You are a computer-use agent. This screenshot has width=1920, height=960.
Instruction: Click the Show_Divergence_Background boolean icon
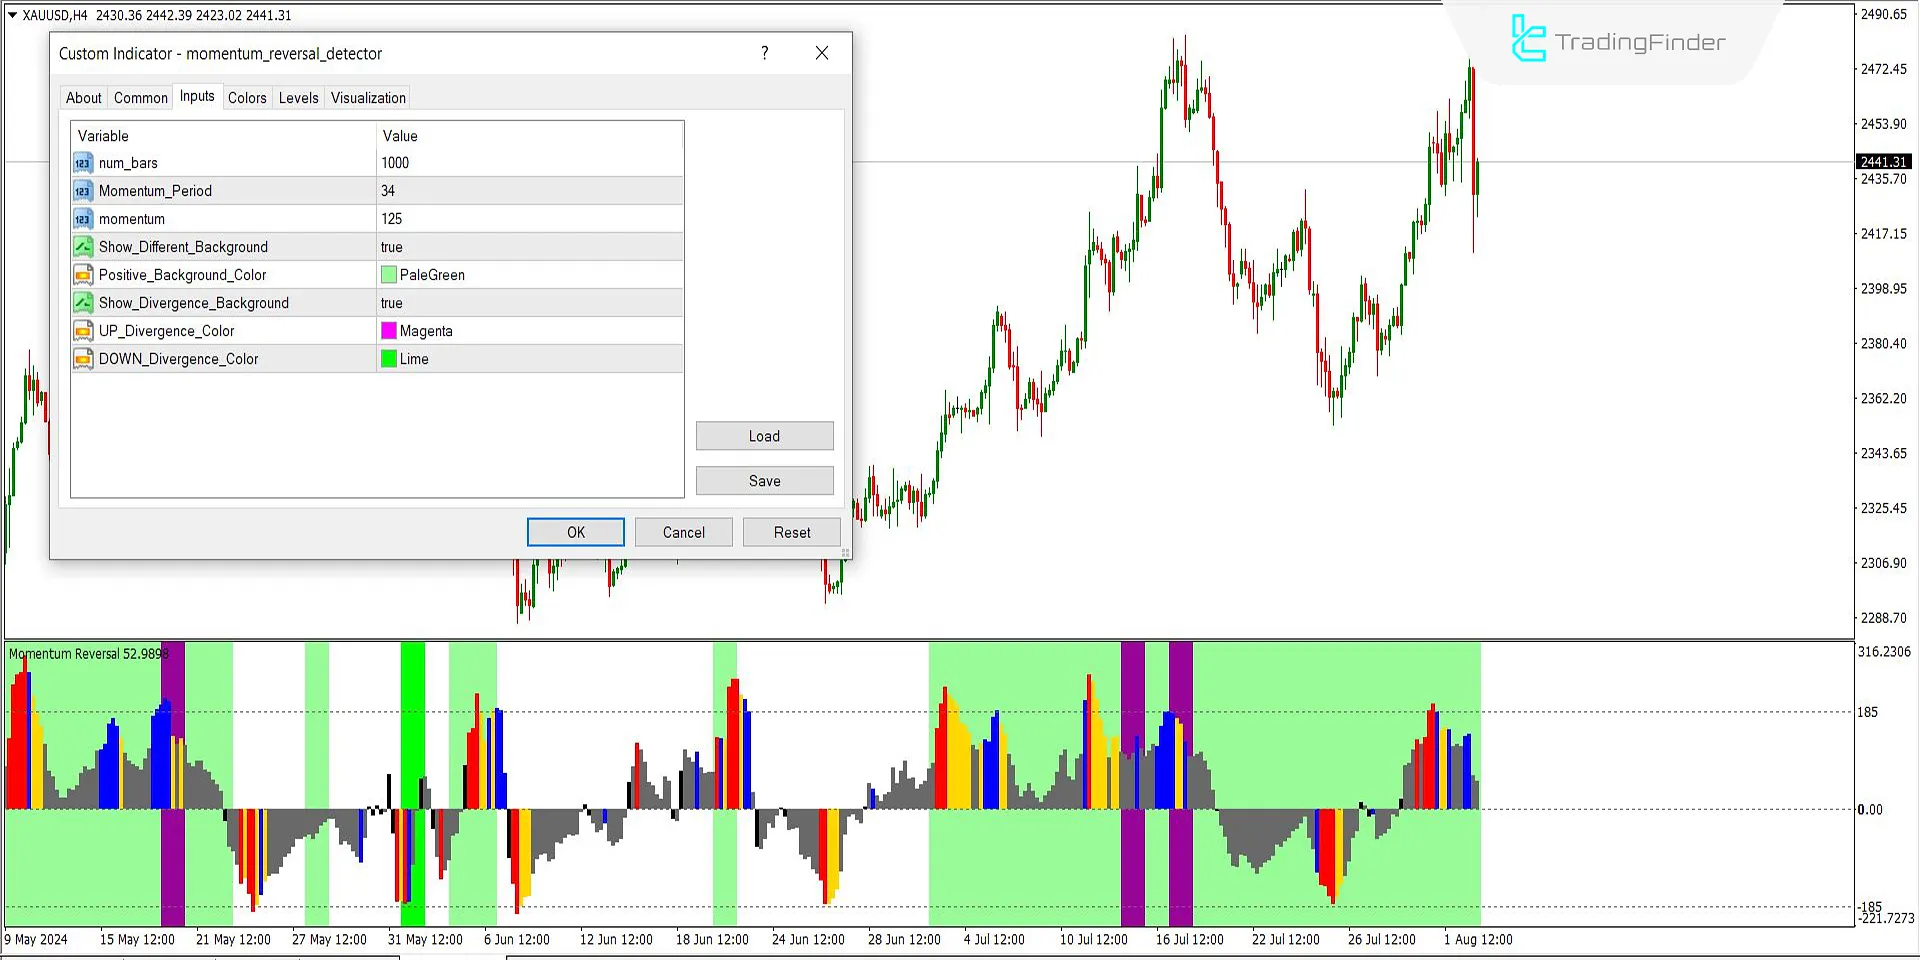point(83,303)
